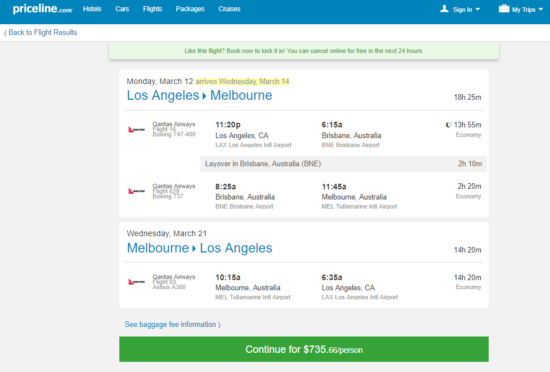Image resolution: width=550 pixels, height=372 pixels.
Task: Go to the Flights section
Action: point(152,9)
